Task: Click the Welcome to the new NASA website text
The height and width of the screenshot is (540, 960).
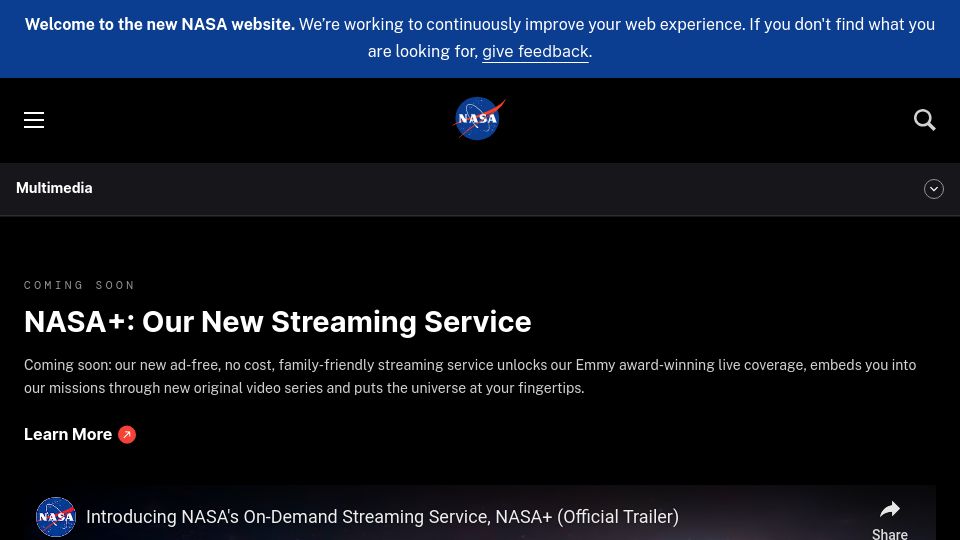Action: pos(160,24)
